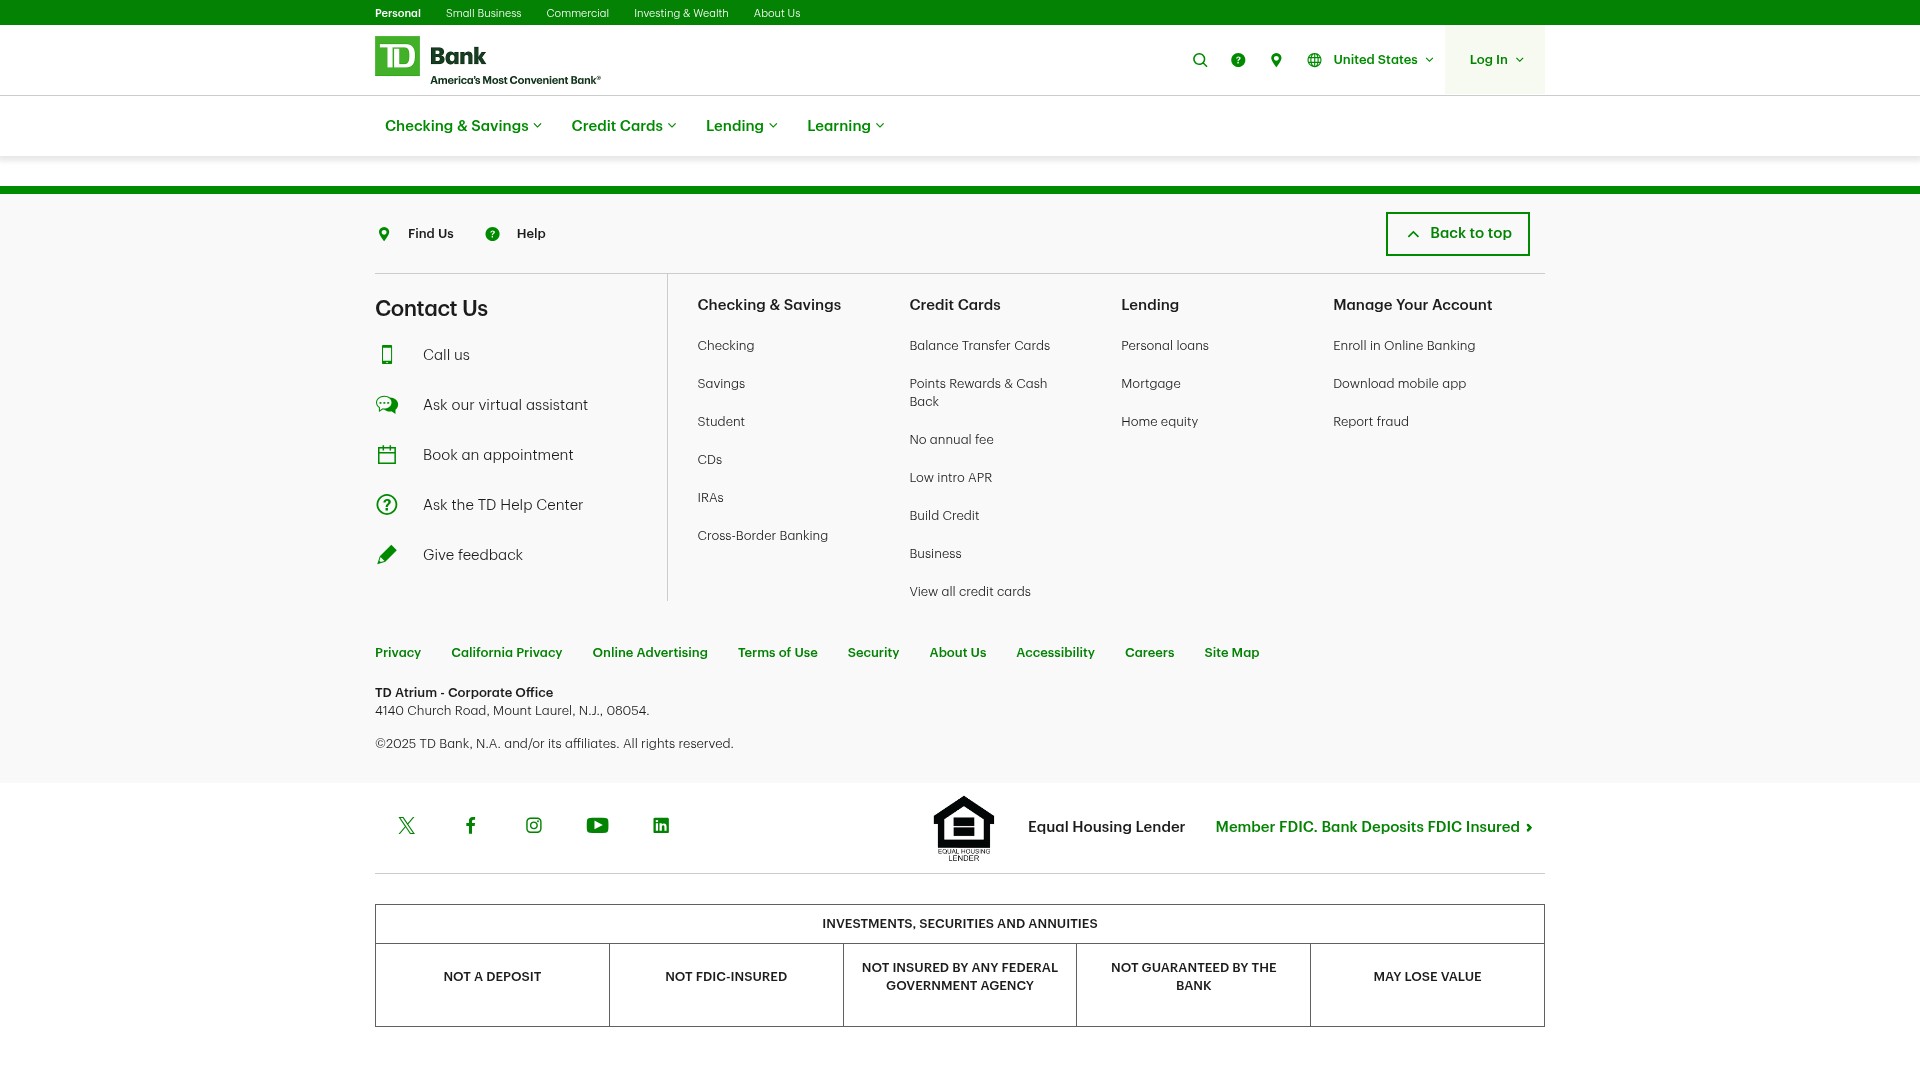Switch to Investing & Wealth section

tap(681, 13)
